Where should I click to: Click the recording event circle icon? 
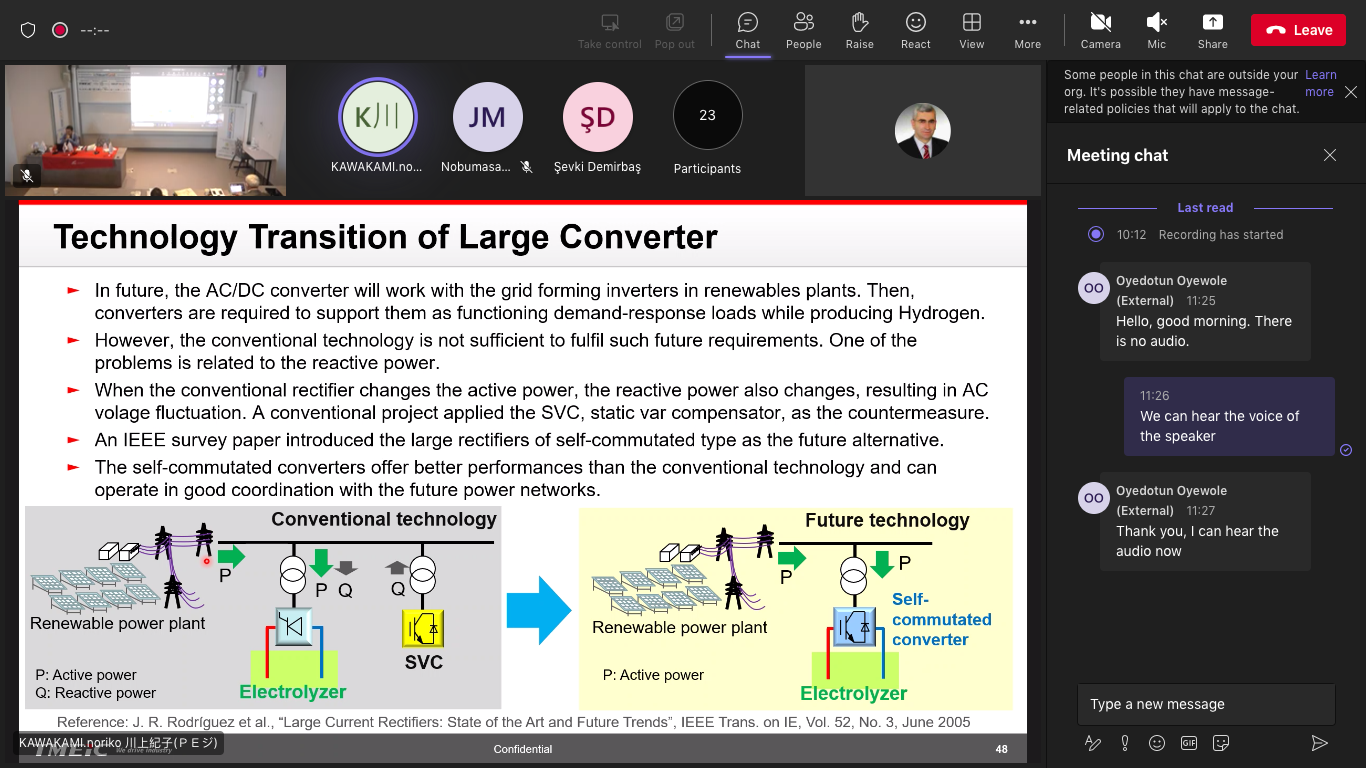1096,234
